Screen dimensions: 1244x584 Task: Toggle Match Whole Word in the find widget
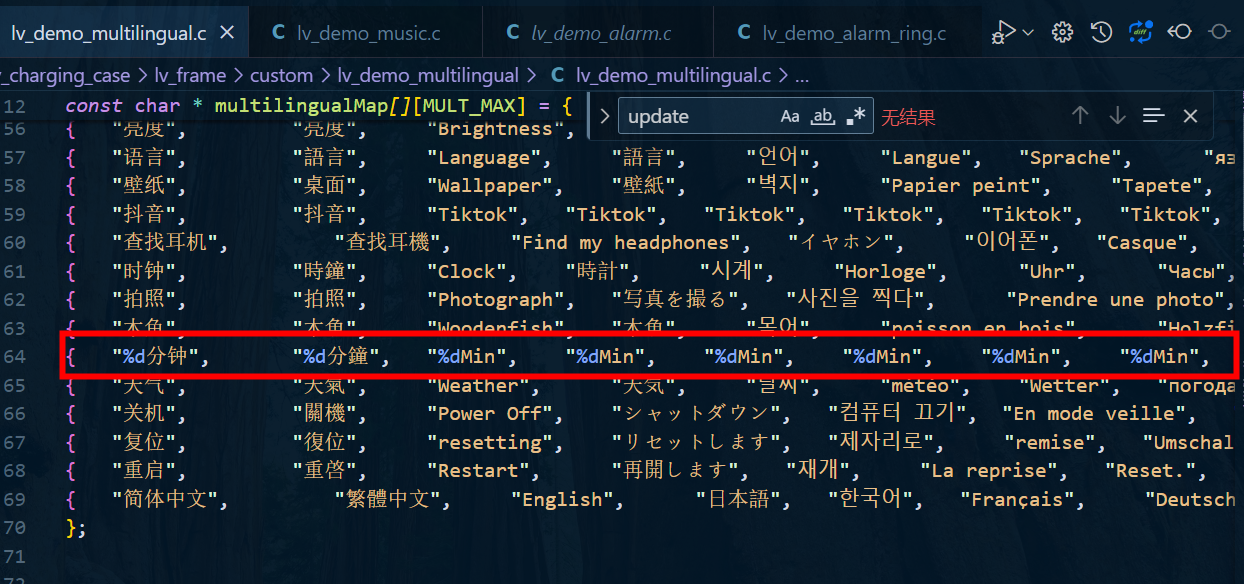pos(823,116)
